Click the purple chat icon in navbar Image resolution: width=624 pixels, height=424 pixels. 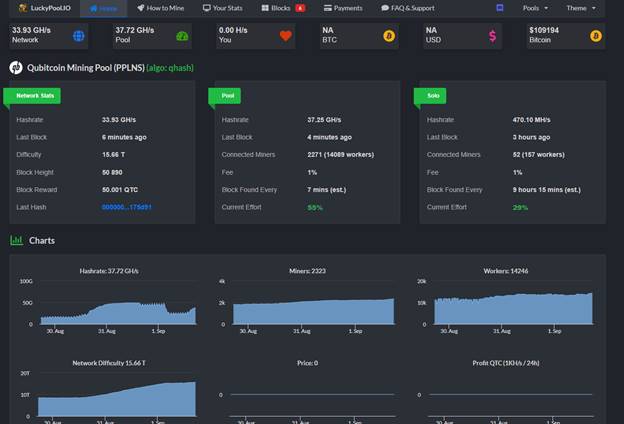point(500,8)
